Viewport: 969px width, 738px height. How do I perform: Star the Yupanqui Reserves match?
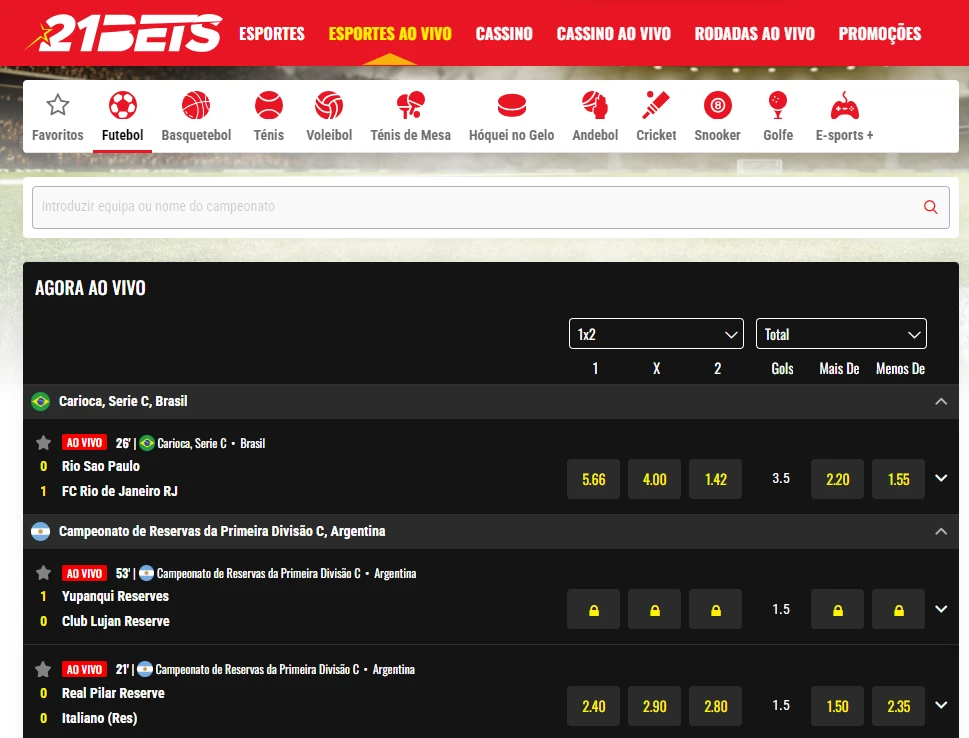[x=43, y=572]
